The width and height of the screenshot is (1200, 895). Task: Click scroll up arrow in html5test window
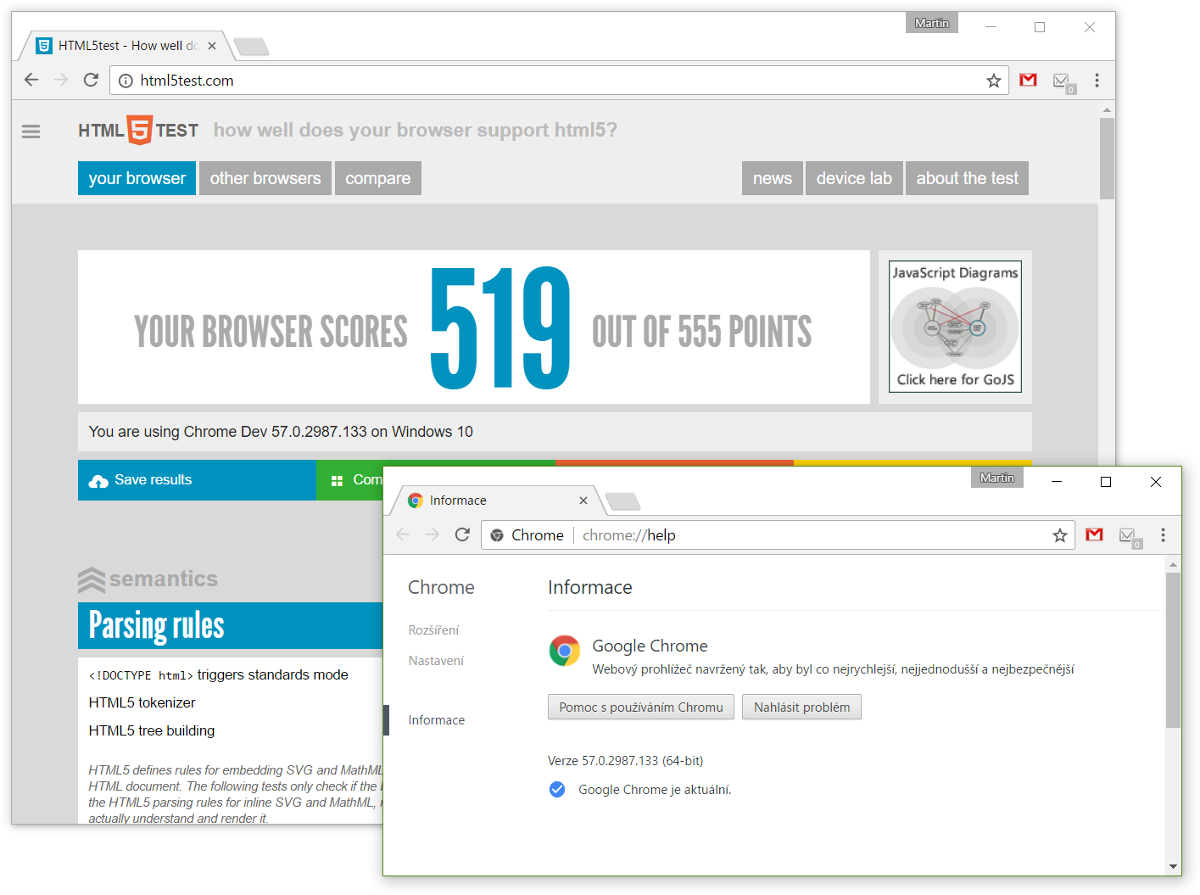coord(1106,109)
